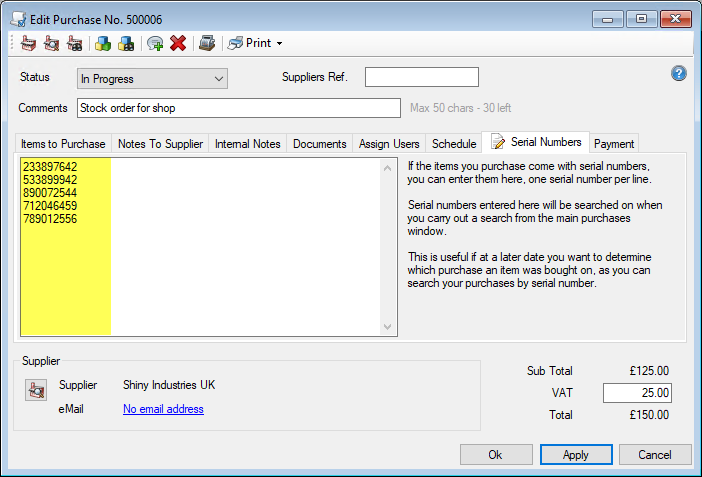The image size is (702, 477).
Task: Click the red X delete icon
Action: click(x=178, y=43)
